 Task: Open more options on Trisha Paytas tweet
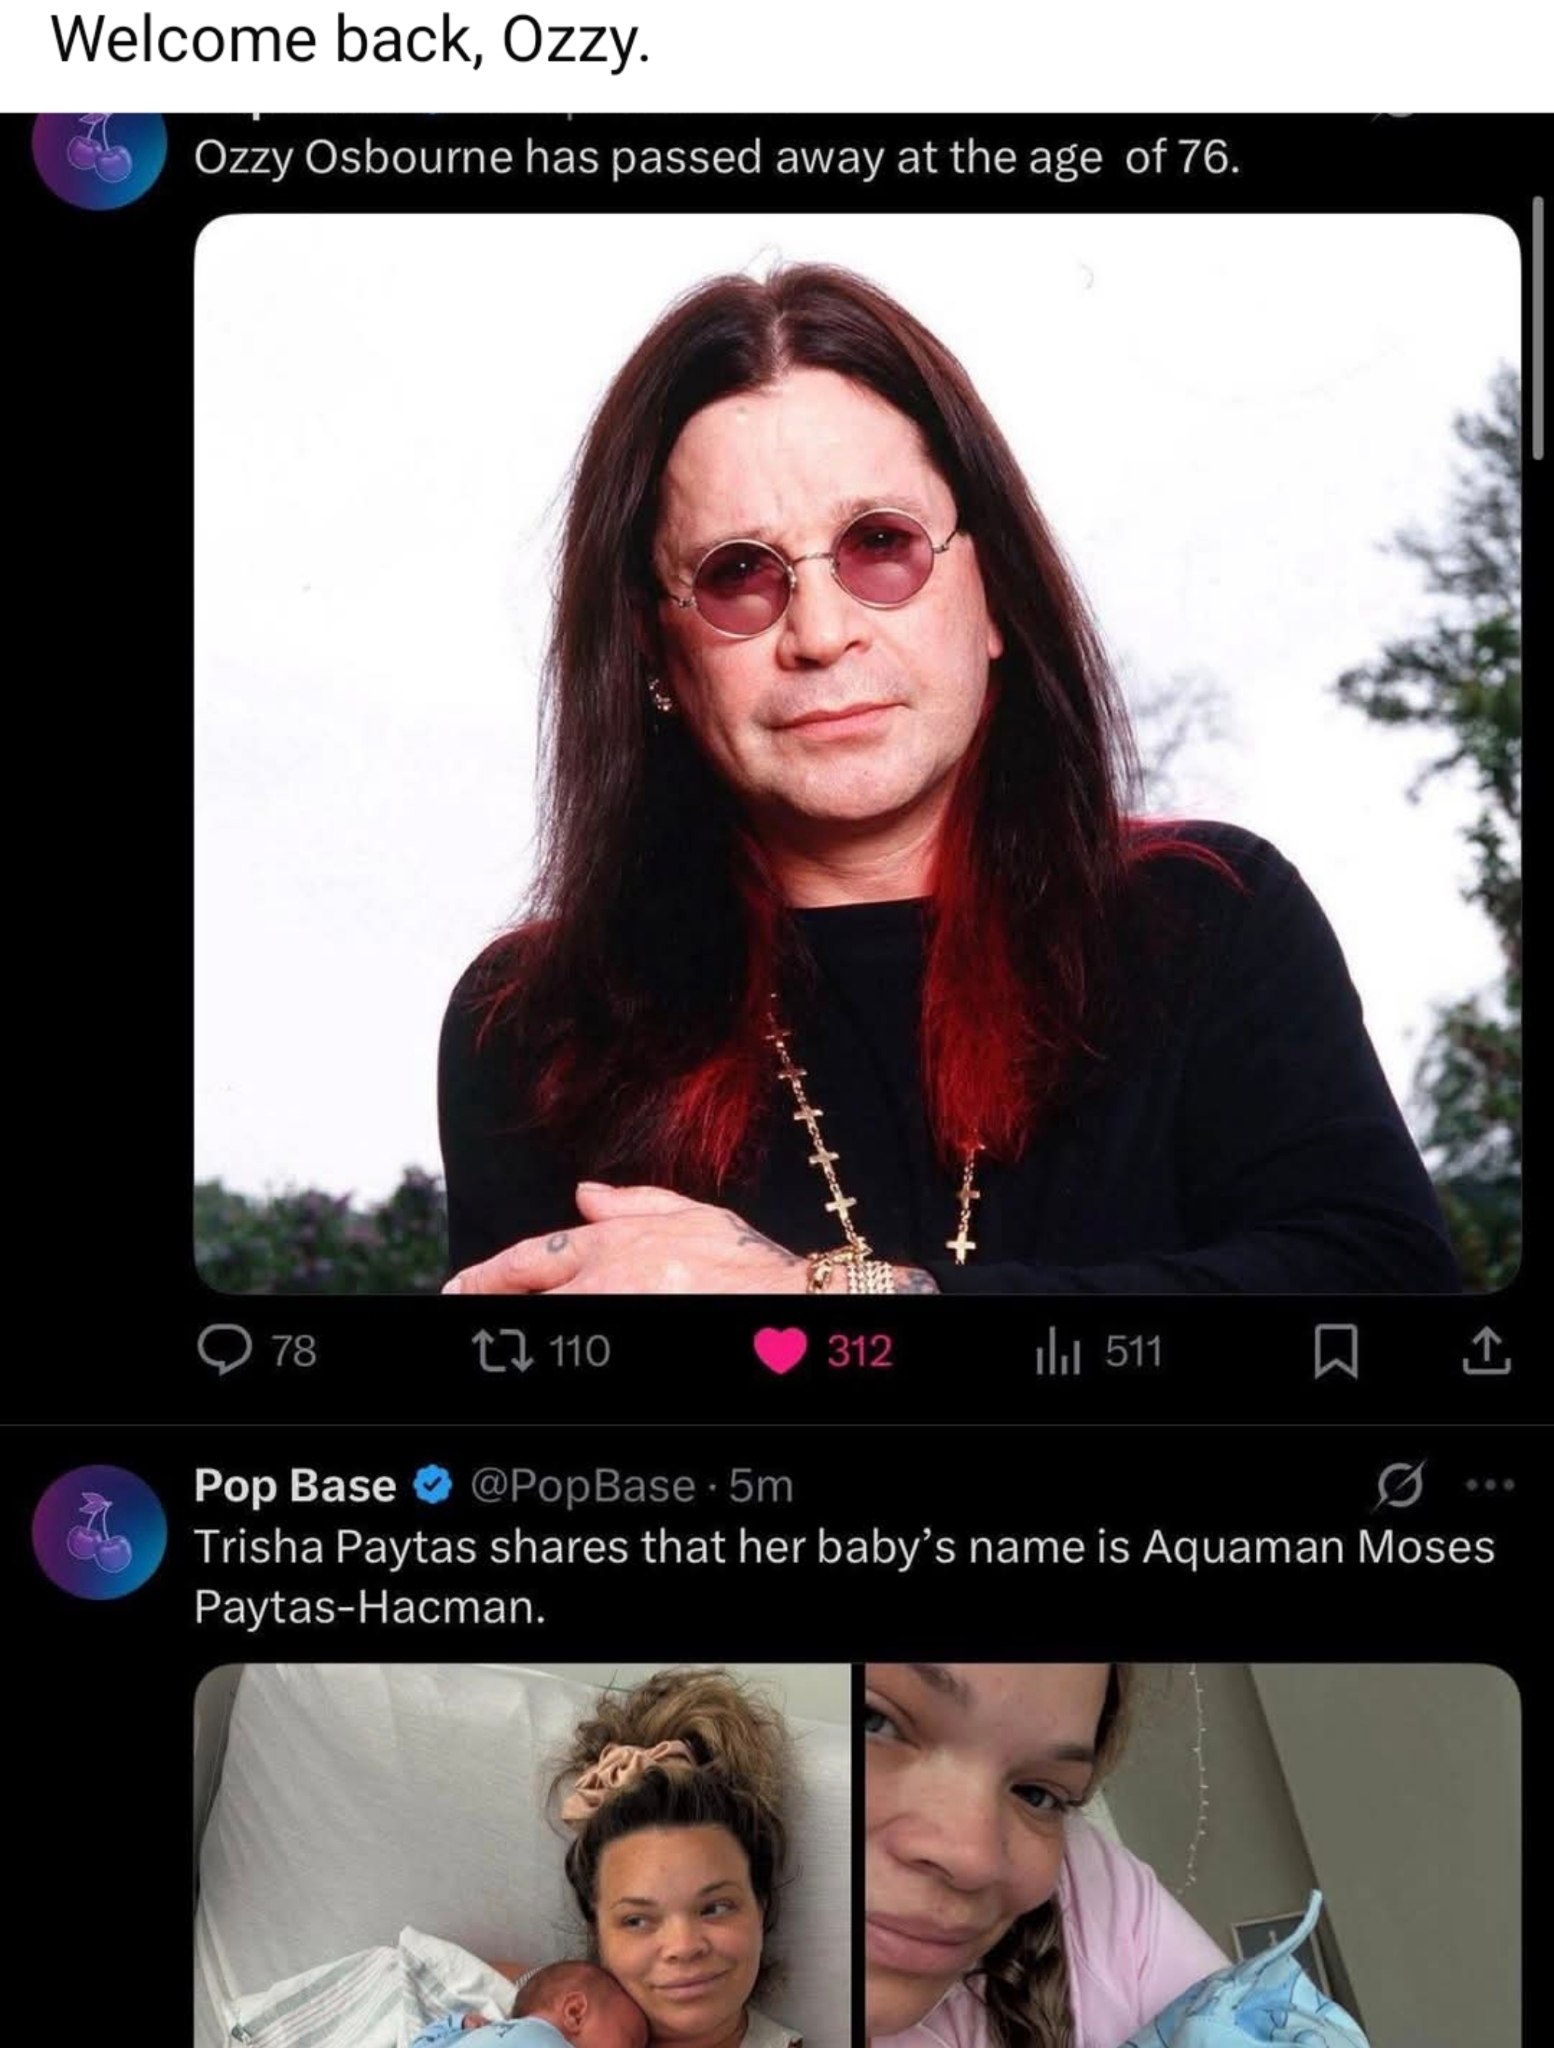click(x=1490, y=1485)
